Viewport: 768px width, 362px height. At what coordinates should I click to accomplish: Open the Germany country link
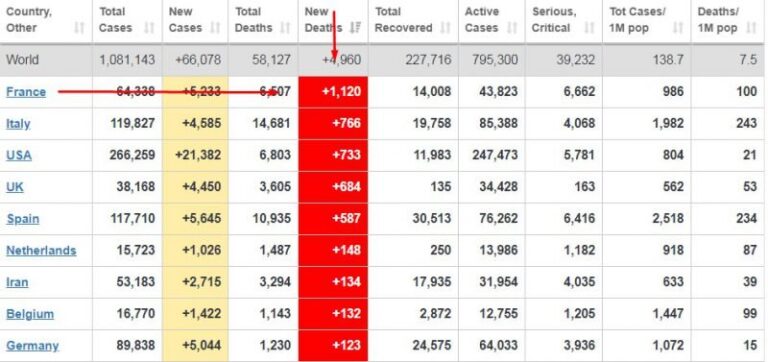click(x=32, y=346)
